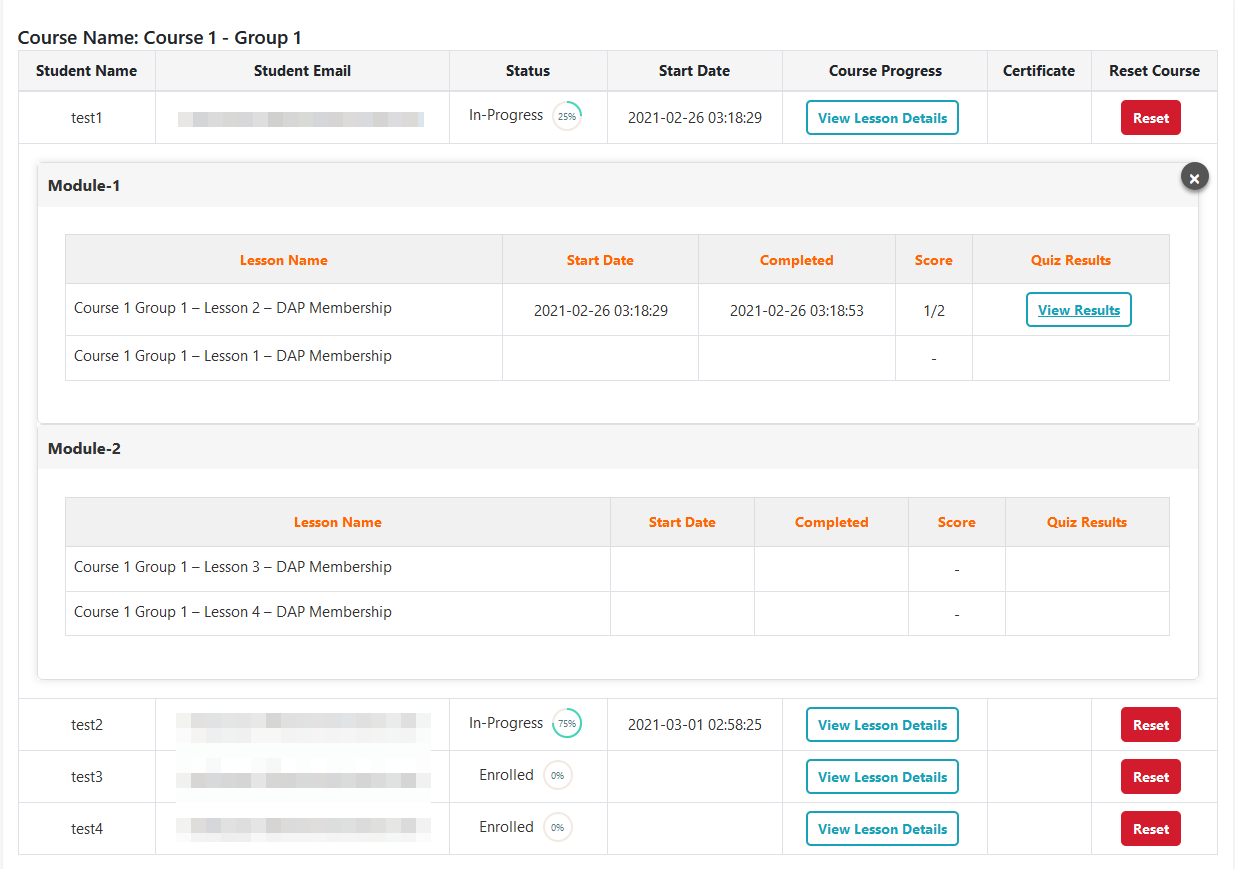Click test2's 75% progress circle
Viewport: 1235px width, 869px height.
[567, 724]
